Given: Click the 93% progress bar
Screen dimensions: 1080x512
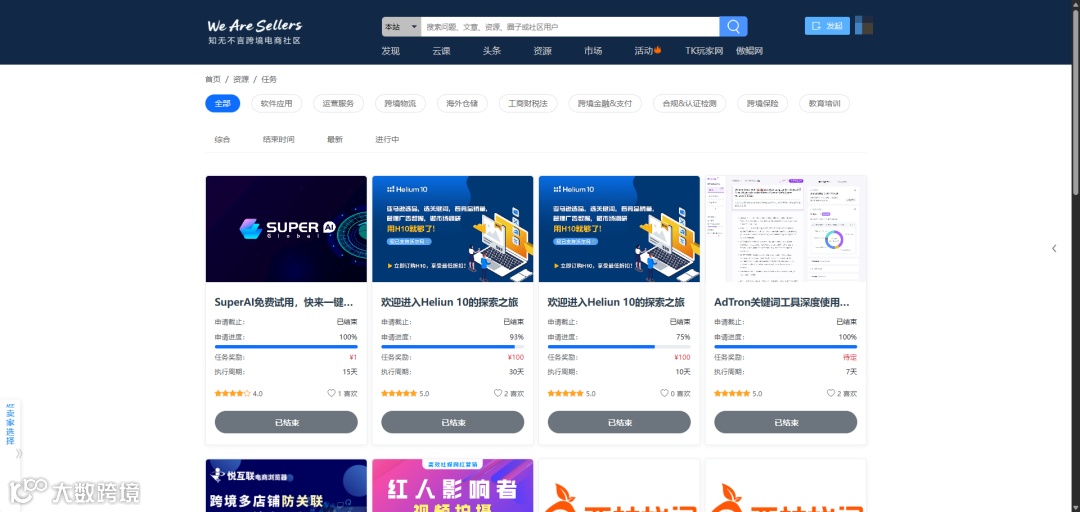Looking at the screenshot, I should [x=453, y=347].
